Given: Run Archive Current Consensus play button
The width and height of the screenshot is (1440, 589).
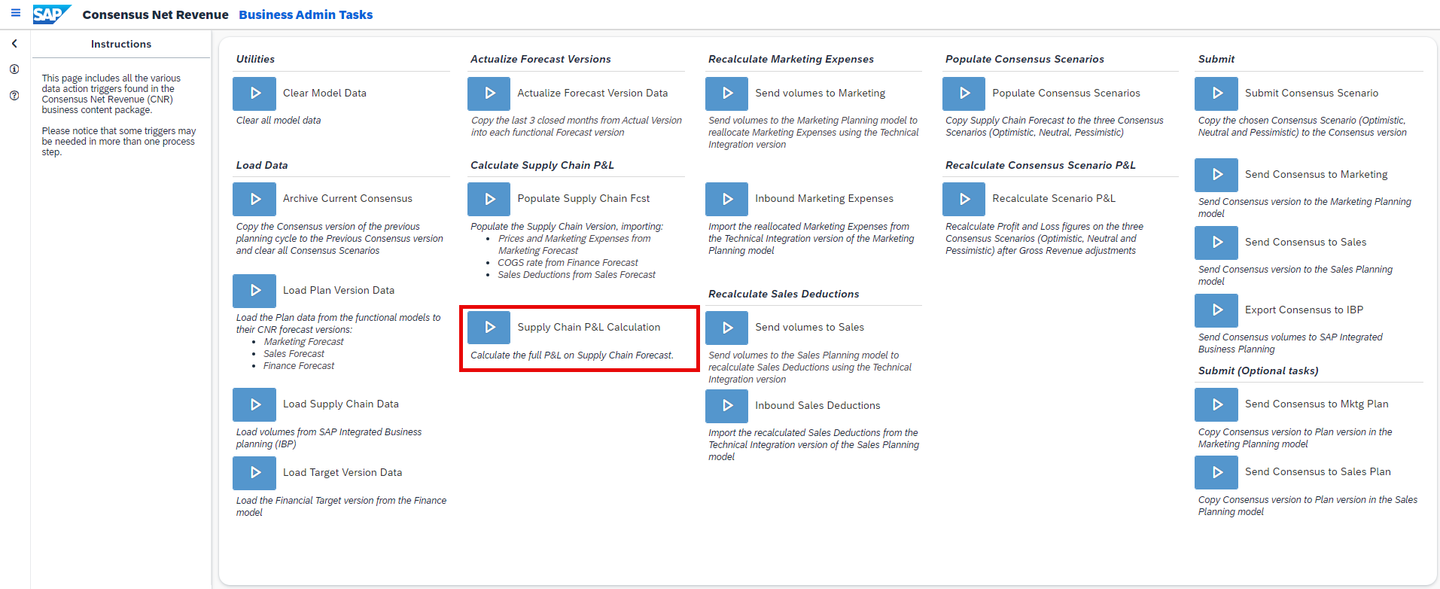Looking at the screenshot, I should click(254, 199).
